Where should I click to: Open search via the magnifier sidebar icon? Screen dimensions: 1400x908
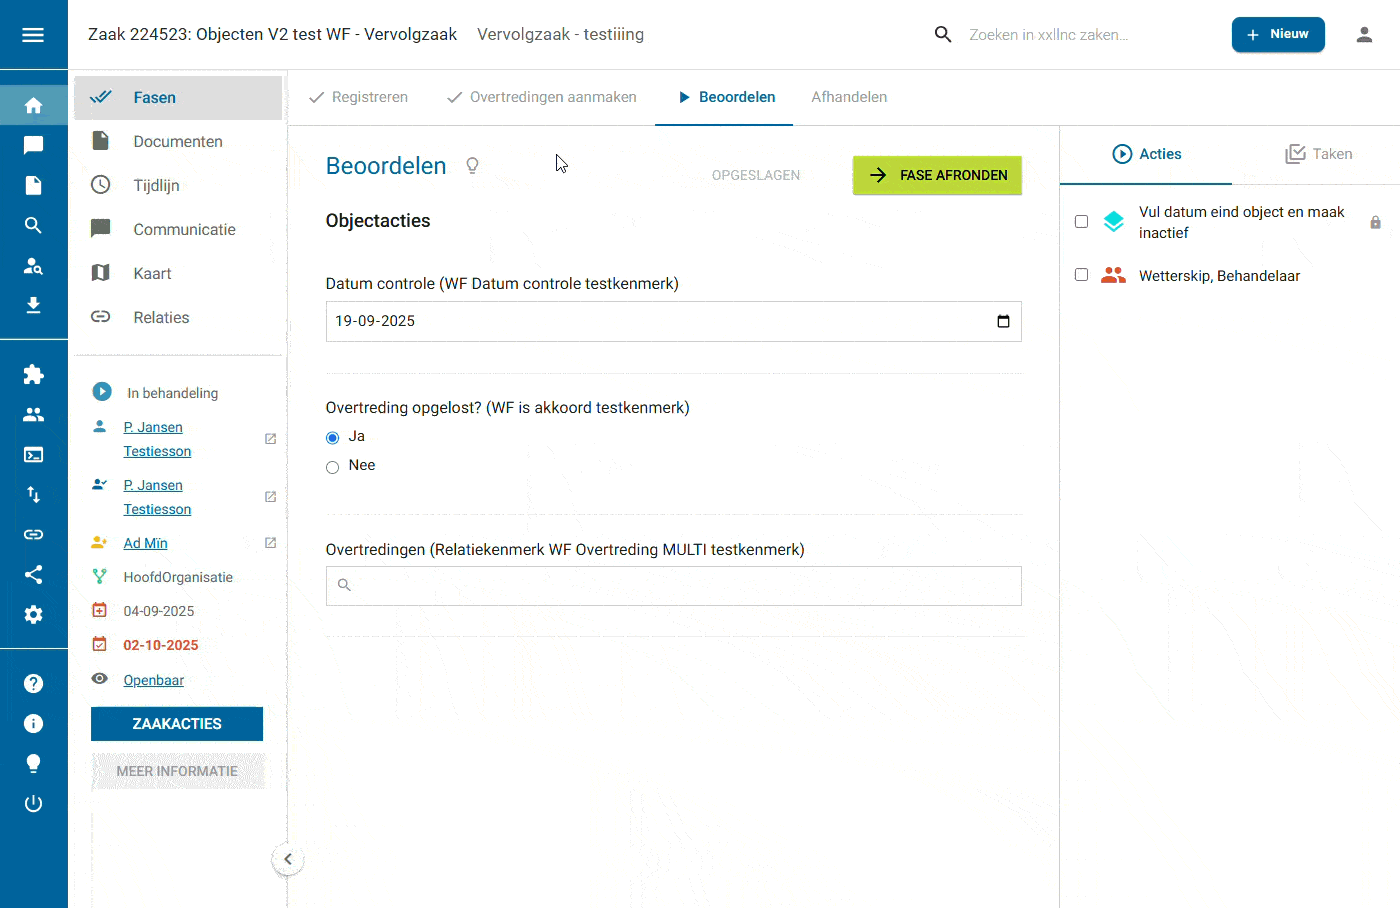coord(33,225)
